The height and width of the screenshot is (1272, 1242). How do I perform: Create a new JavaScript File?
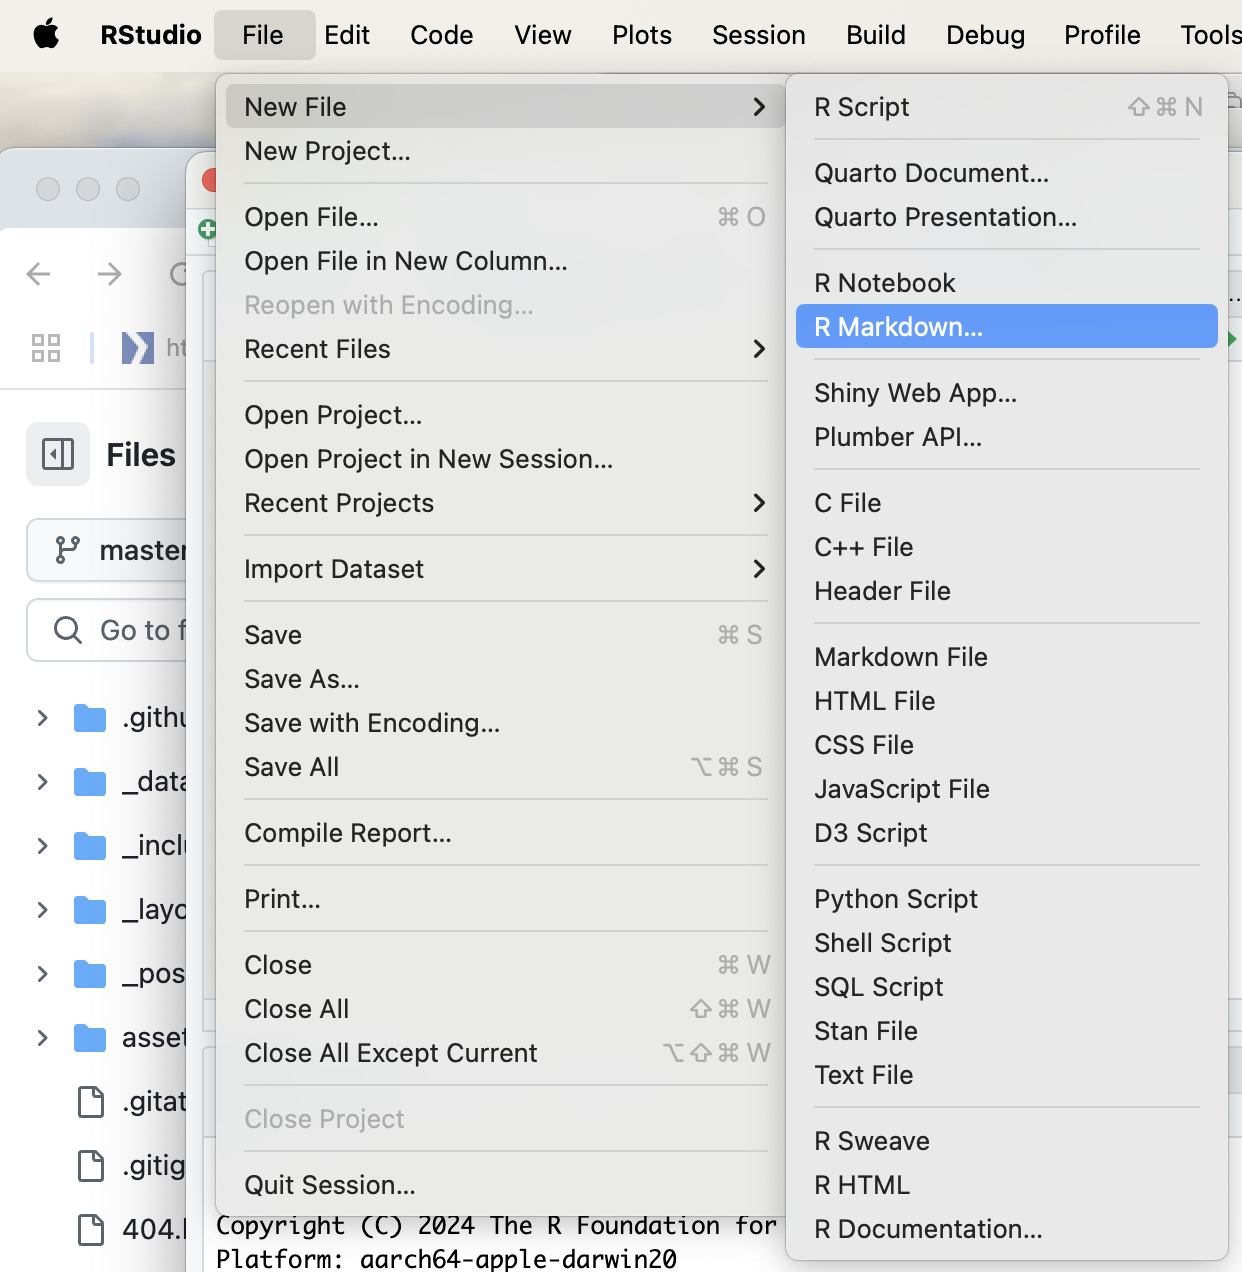[x=1007, y=789]
